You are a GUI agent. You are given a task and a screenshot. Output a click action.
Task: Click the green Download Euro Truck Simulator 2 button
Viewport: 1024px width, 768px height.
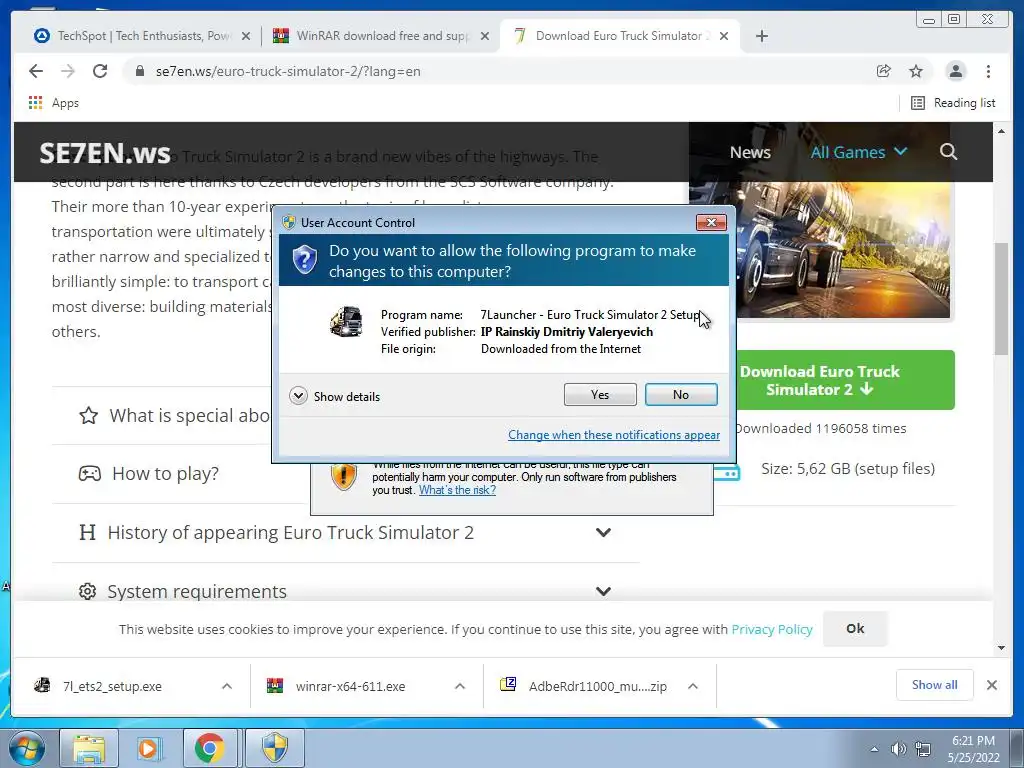click(845, 380)
